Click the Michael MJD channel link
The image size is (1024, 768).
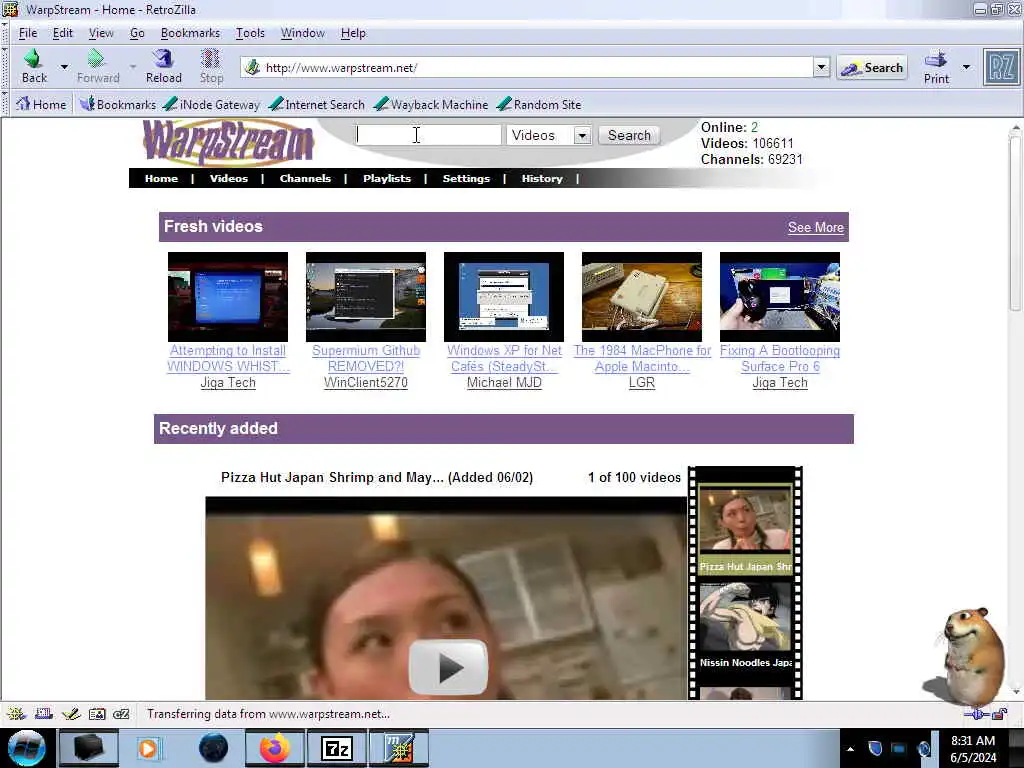504,383
